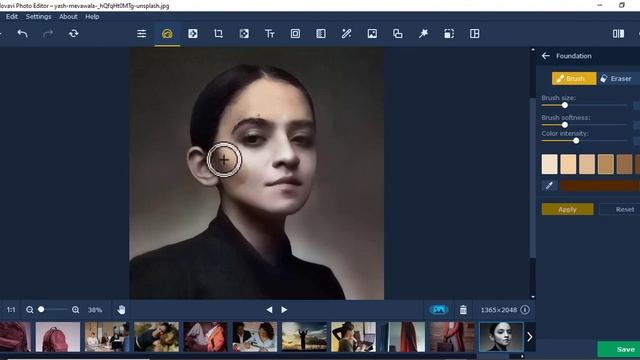Expand filmstrip with right chevron arrow
This screenshot has width=640, height=360.
click(x=529, y=337)
